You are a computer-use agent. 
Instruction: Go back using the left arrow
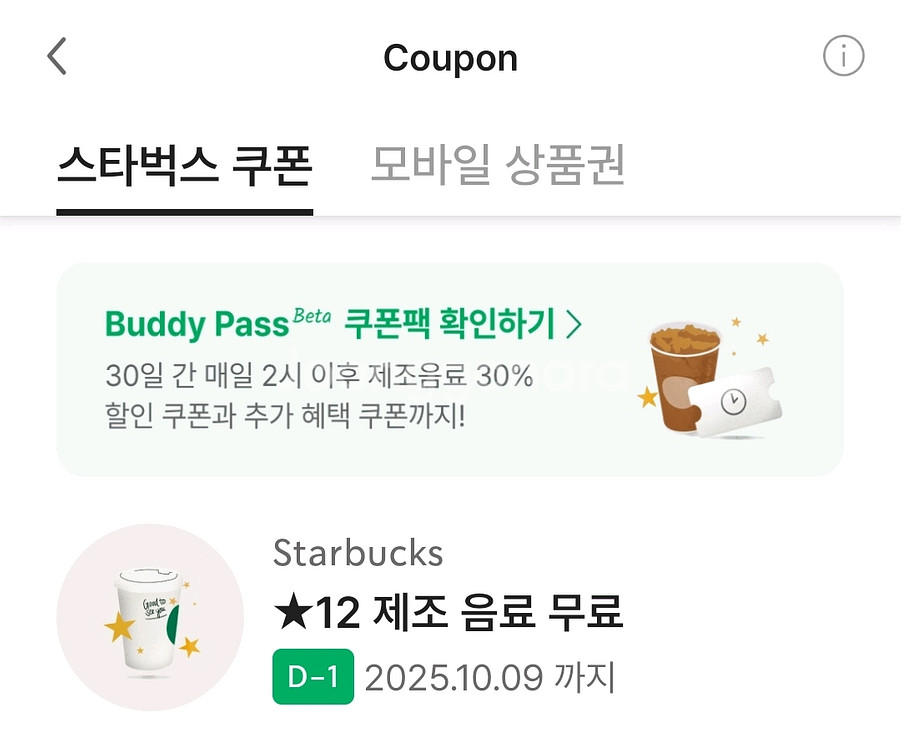[x=57, y=57]
